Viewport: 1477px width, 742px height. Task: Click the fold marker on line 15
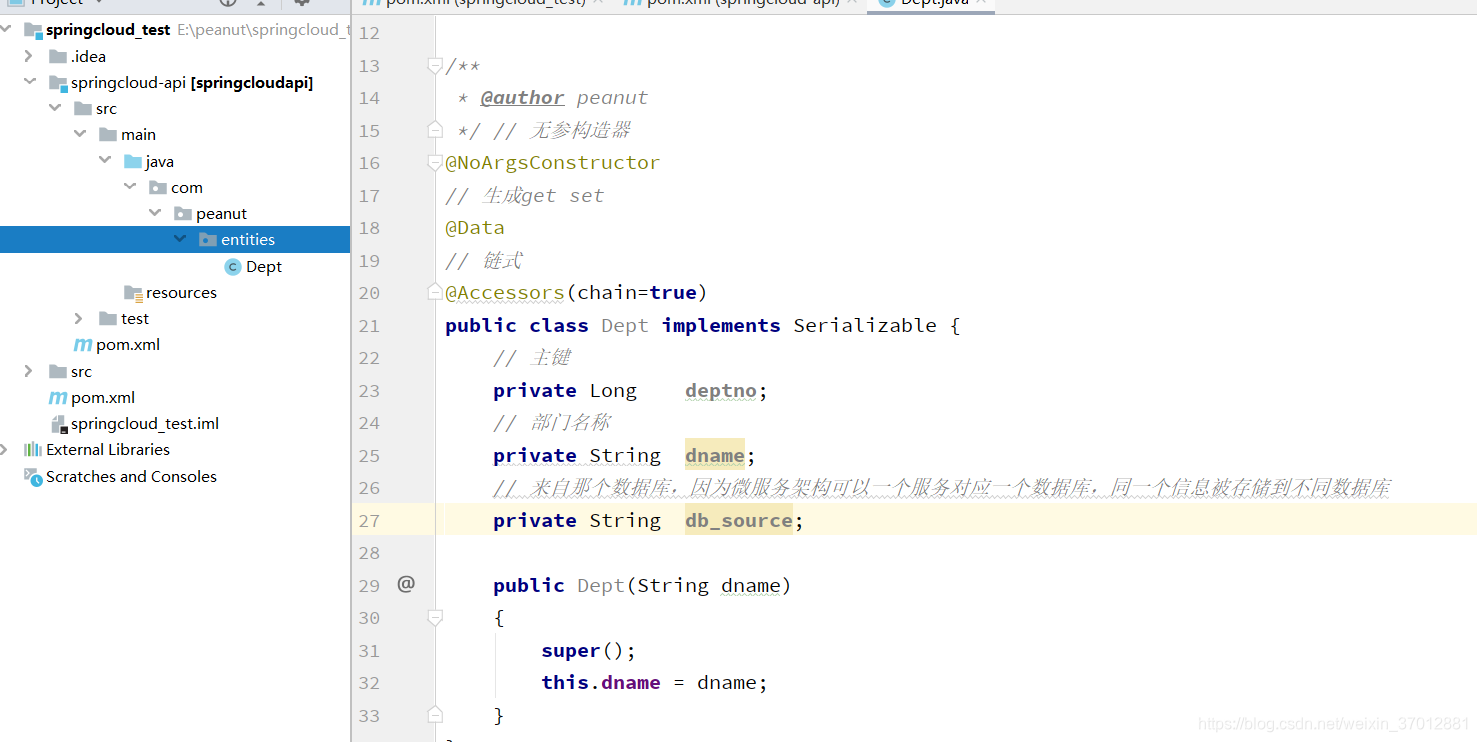click(x=435, y=130)
